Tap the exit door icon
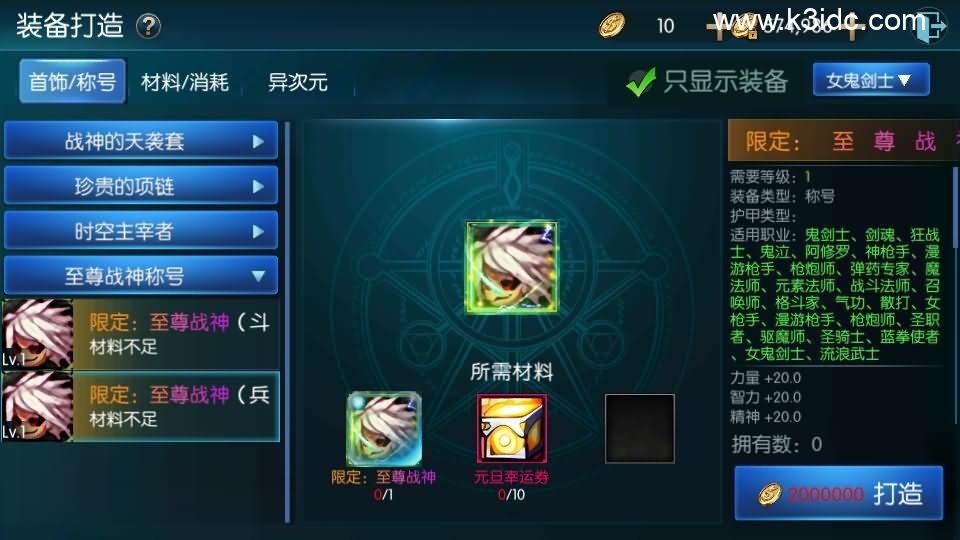Screen dimensions: 960x540 [930, 26]
